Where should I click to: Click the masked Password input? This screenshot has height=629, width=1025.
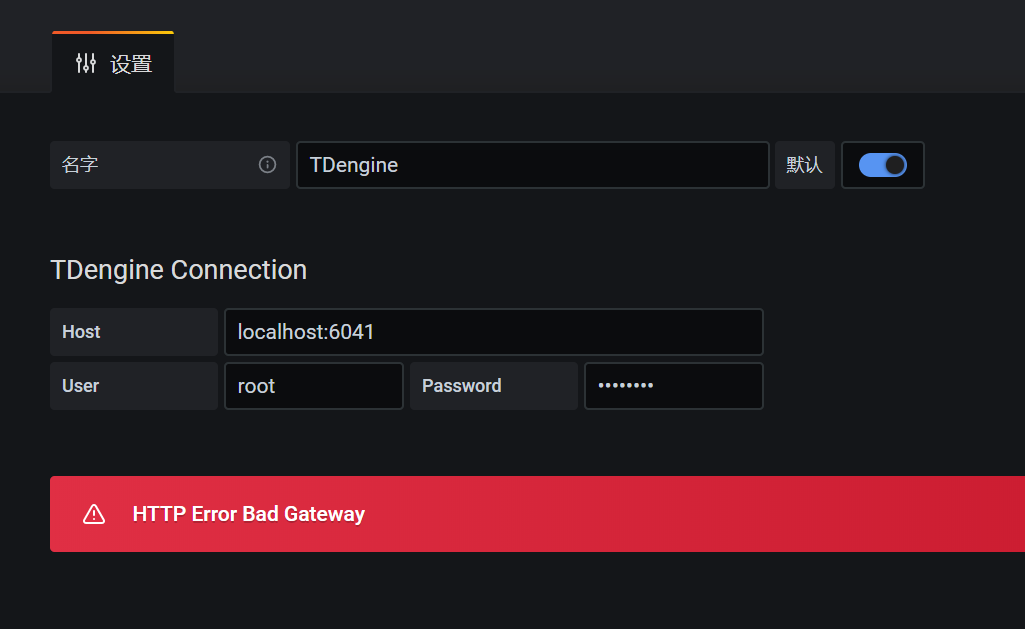[x=673, y=385]
